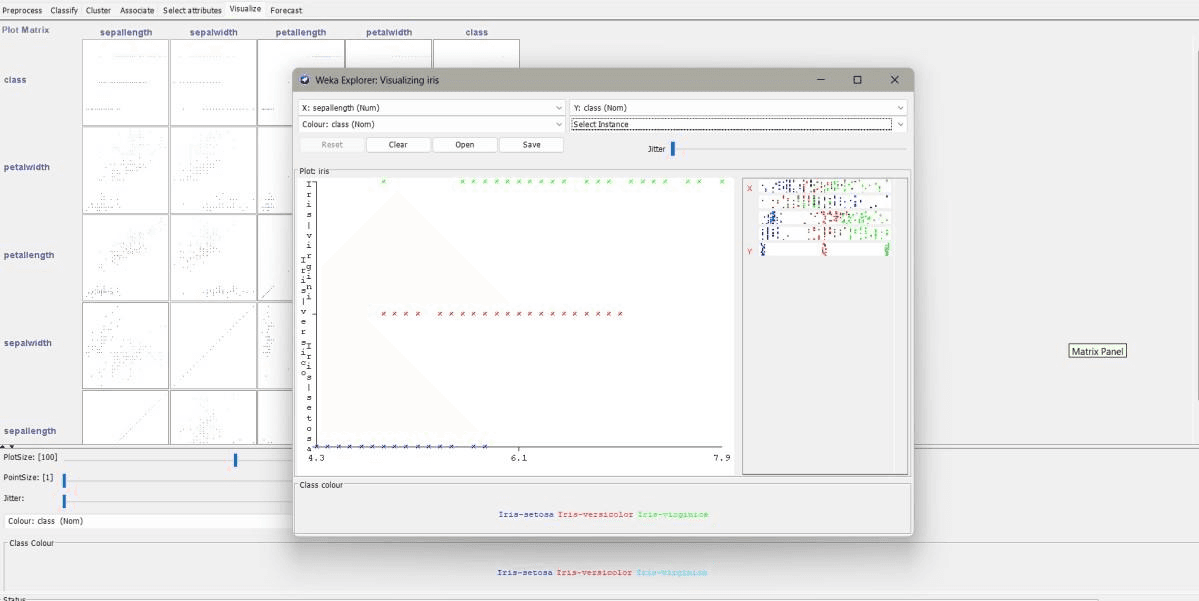
Task: Open the Y: class (Nom) dropdown
Action: 738,108
